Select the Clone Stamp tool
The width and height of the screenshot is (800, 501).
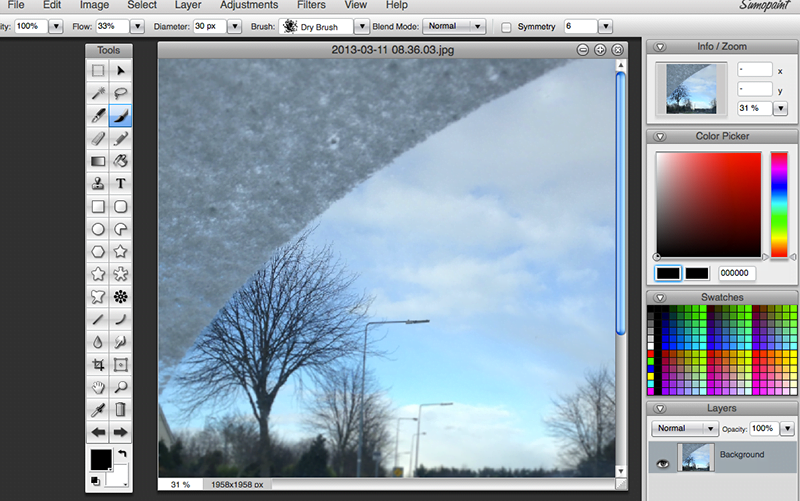98,184
